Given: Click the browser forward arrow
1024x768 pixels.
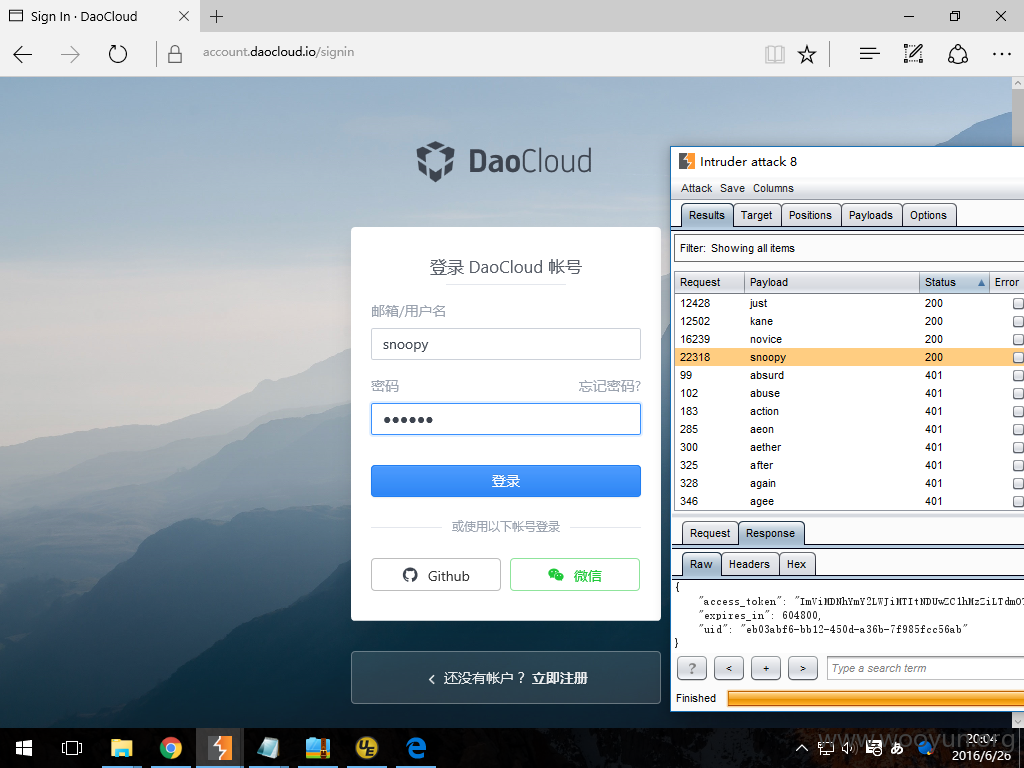Looking at the screenshot, I should (70, 54).
